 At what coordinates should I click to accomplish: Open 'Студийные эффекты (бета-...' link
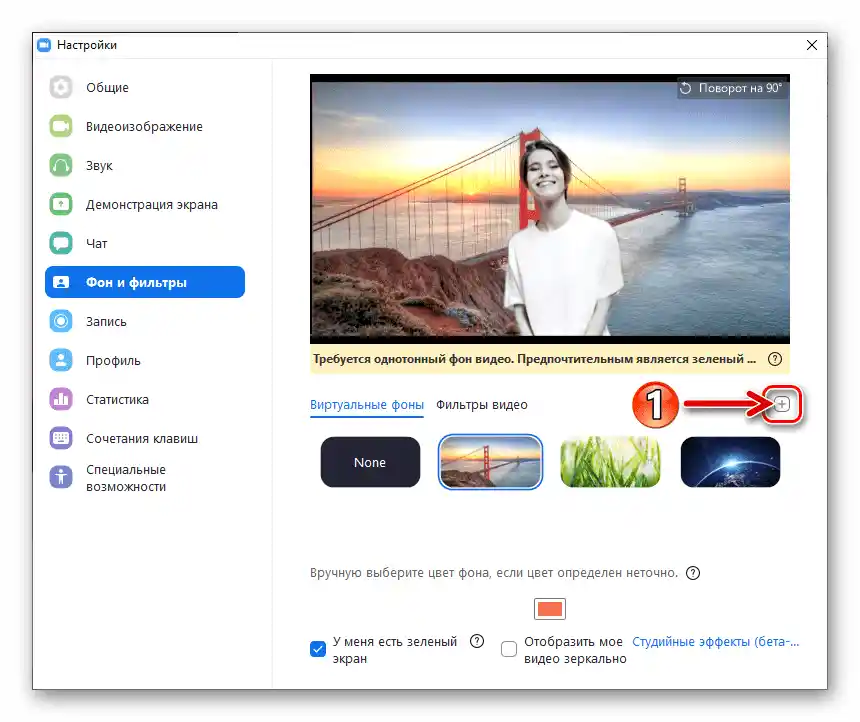click(716, 641)
